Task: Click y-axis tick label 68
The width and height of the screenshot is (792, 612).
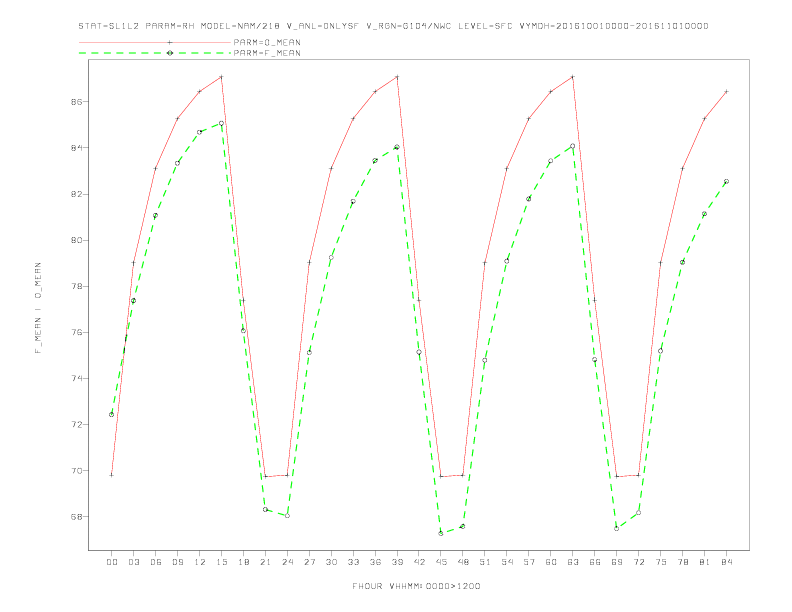Action: coord(76,517)
